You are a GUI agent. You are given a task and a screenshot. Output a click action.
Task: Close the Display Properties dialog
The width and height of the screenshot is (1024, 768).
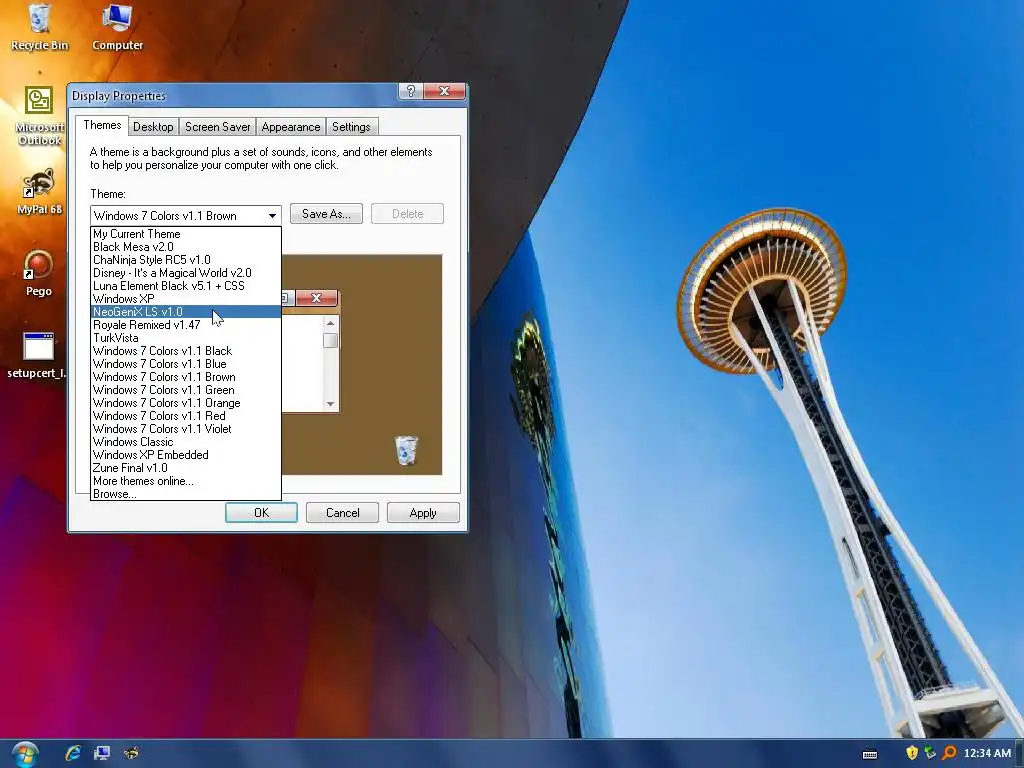444,91
